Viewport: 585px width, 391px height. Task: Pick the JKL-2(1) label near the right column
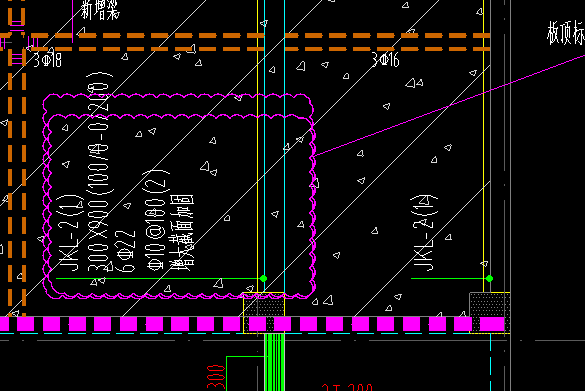tap(425, 233)
